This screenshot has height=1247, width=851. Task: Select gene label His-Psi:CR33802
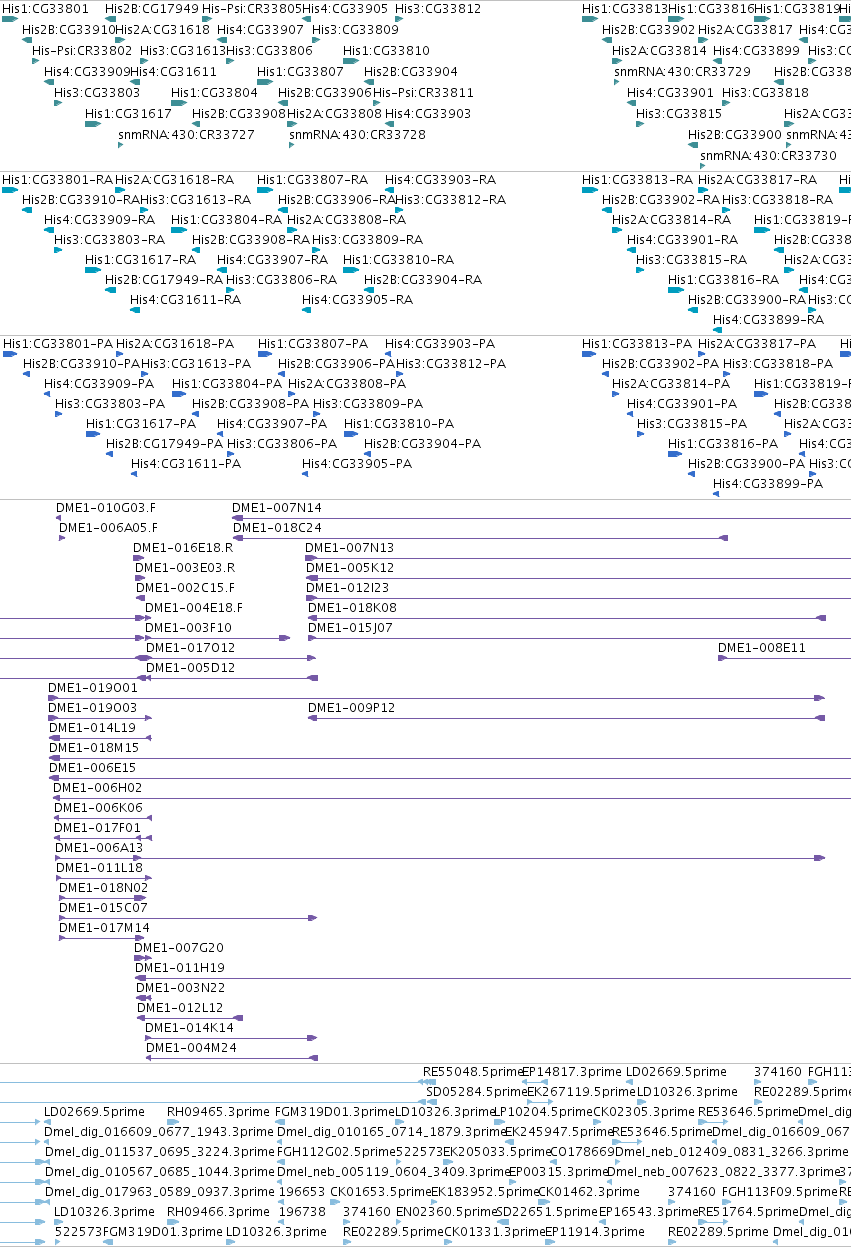click(x=82, y=50)
